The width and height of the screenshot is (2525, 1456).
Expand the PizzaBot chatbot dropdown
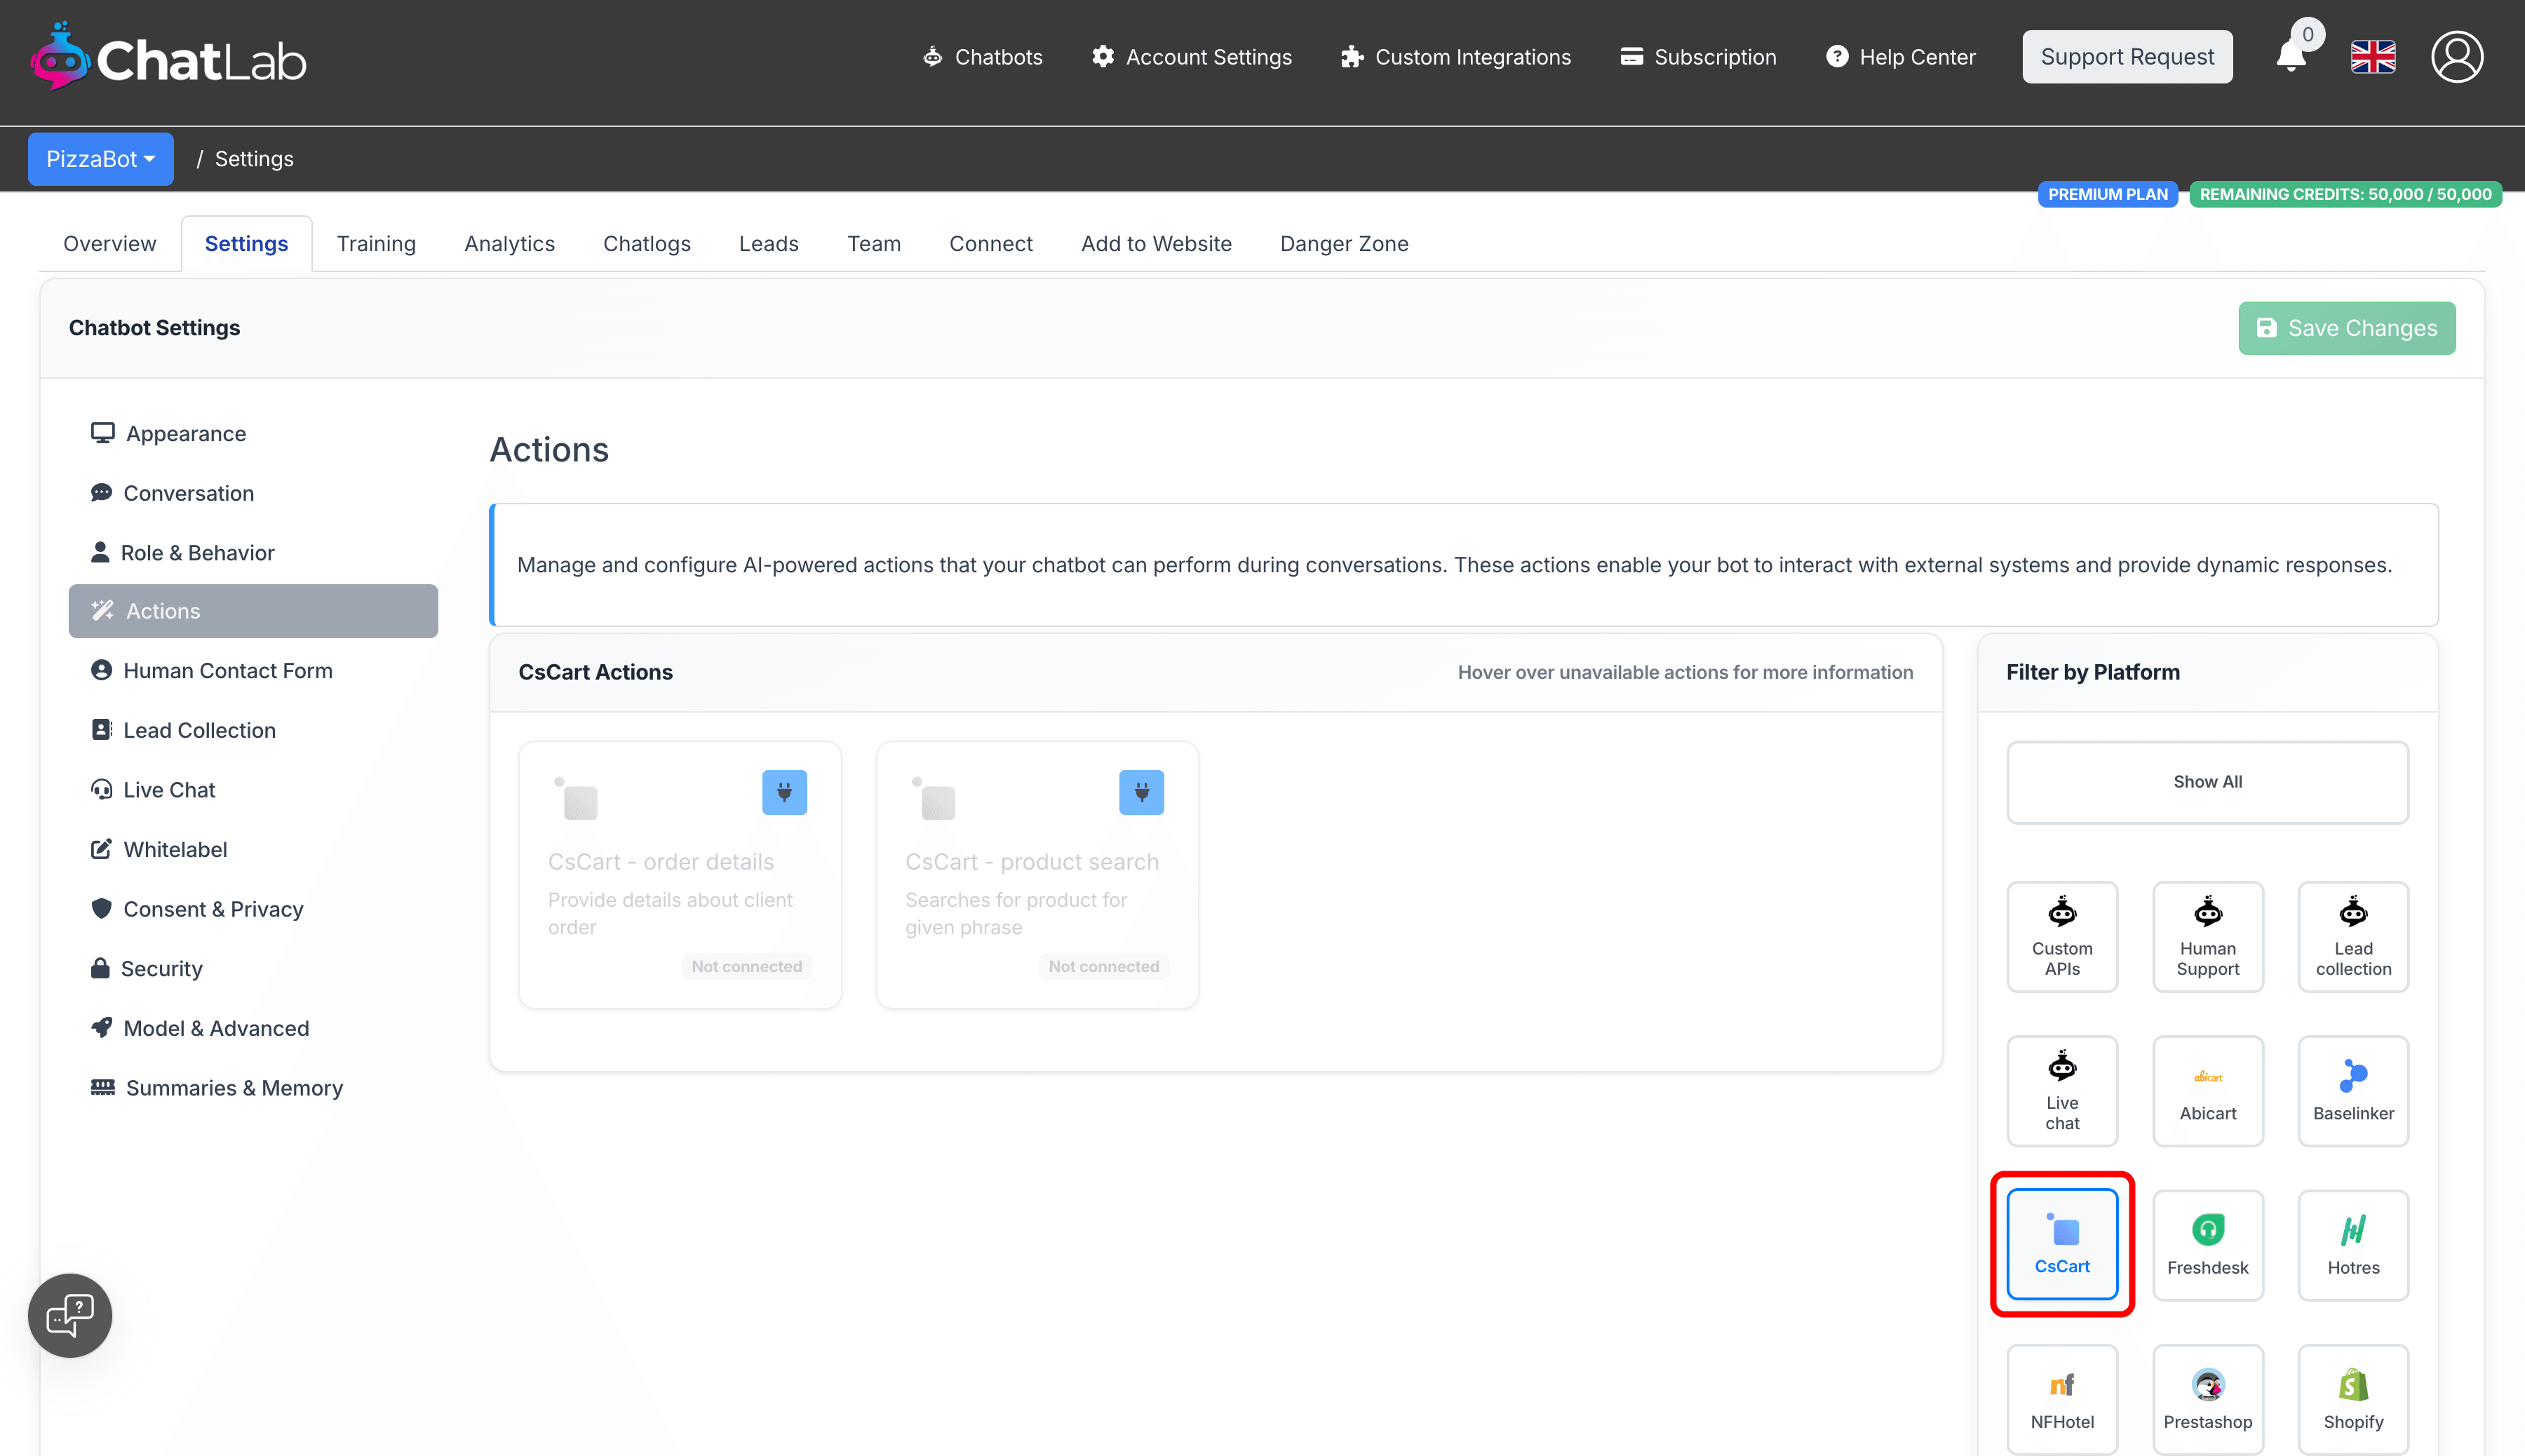pyautogui.click(x=100, y=159)
